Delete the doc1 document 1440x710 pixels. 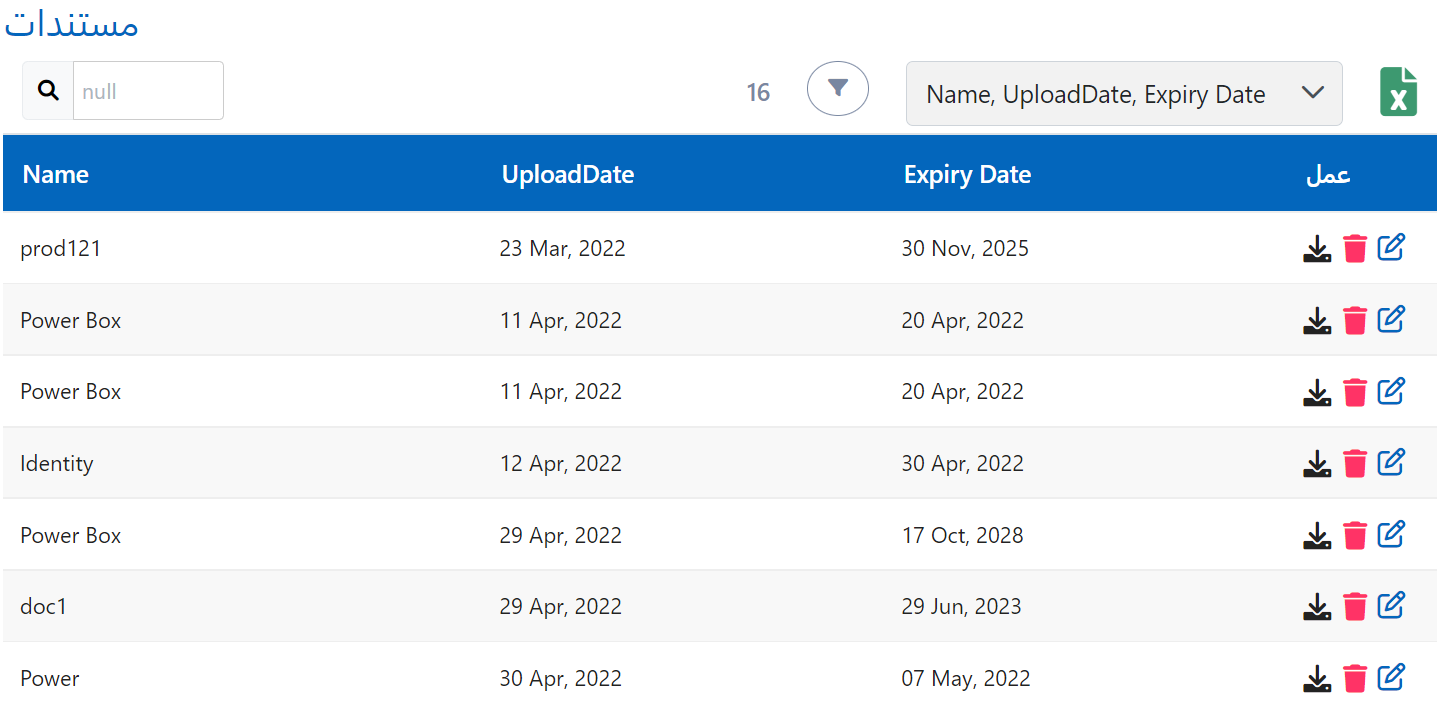(x=1355, y=607)
